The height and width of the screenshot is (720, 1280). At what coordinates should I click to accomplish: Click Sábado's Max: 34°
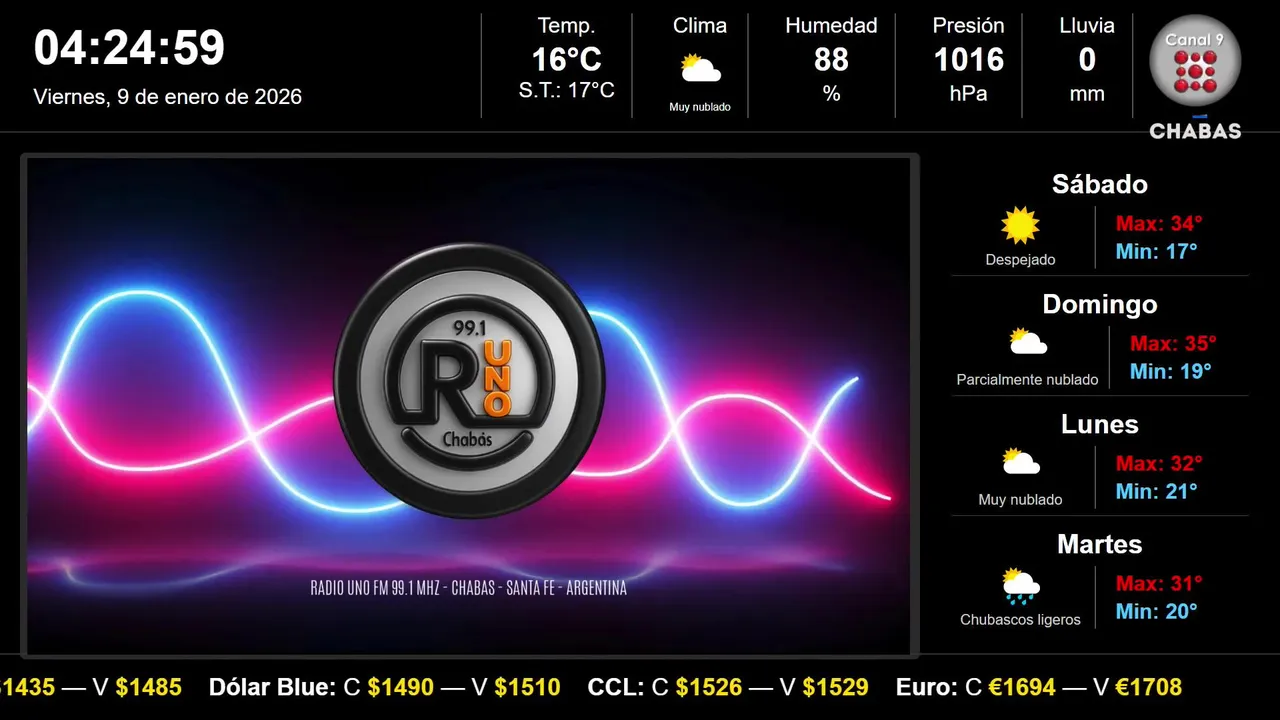[x=1159, y=224]
